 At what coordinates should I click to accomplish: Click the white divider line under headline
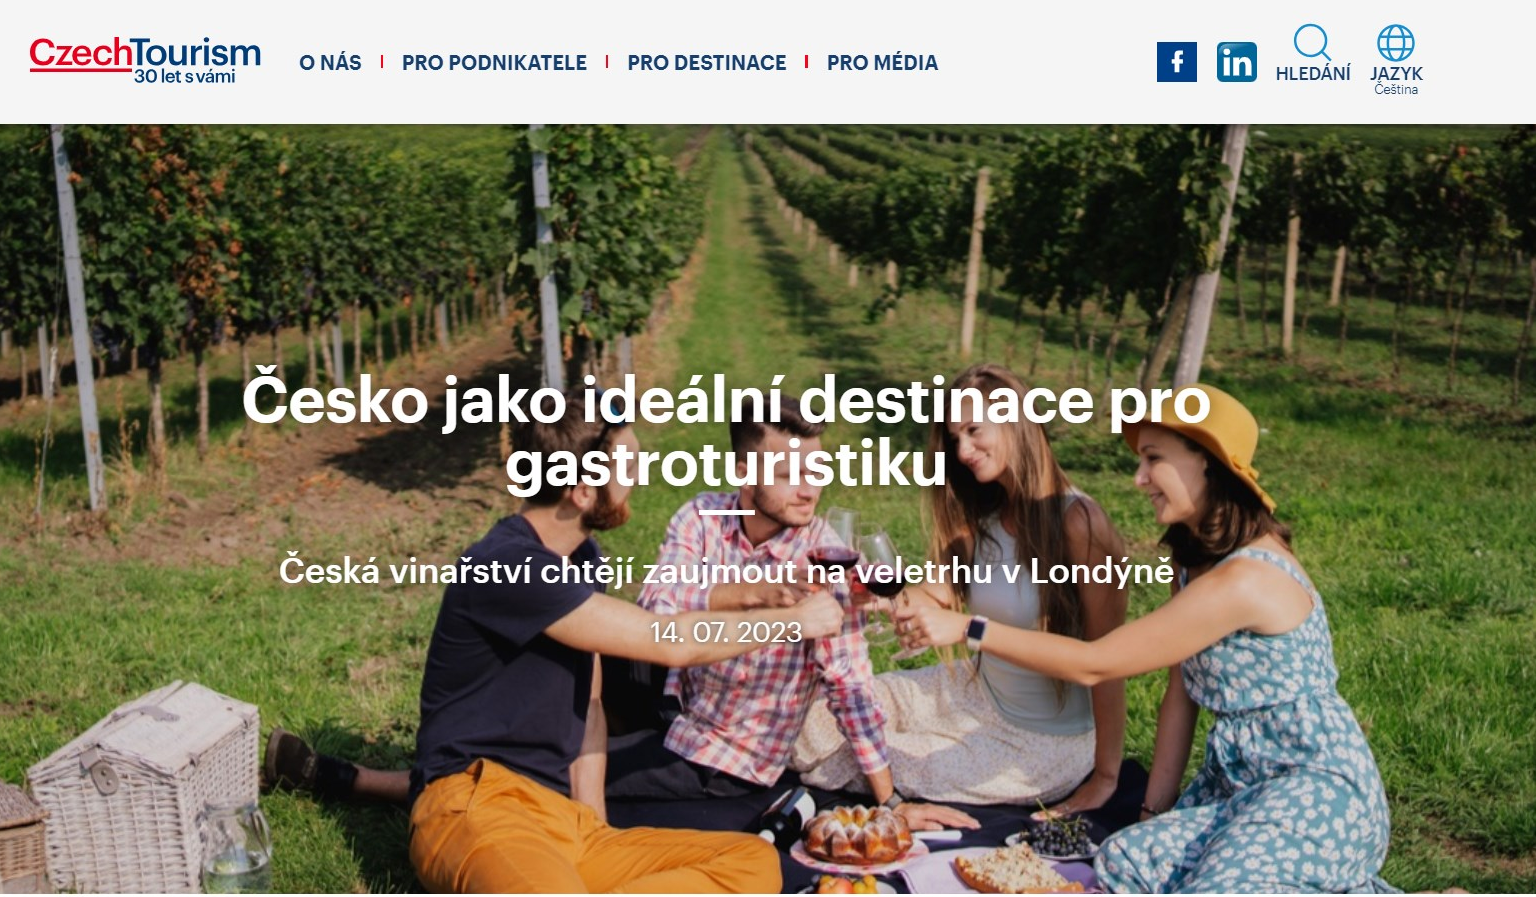click(x=726, y=512)
